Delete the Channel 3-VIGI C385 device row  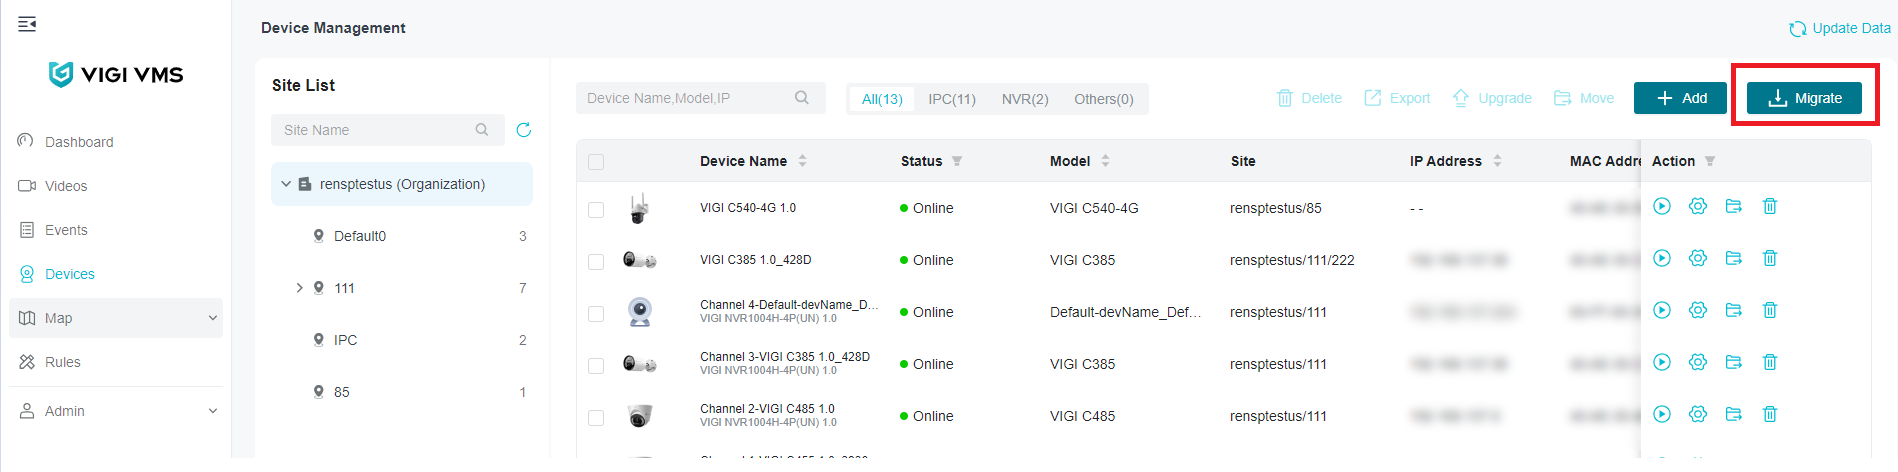click(1770, 363)
